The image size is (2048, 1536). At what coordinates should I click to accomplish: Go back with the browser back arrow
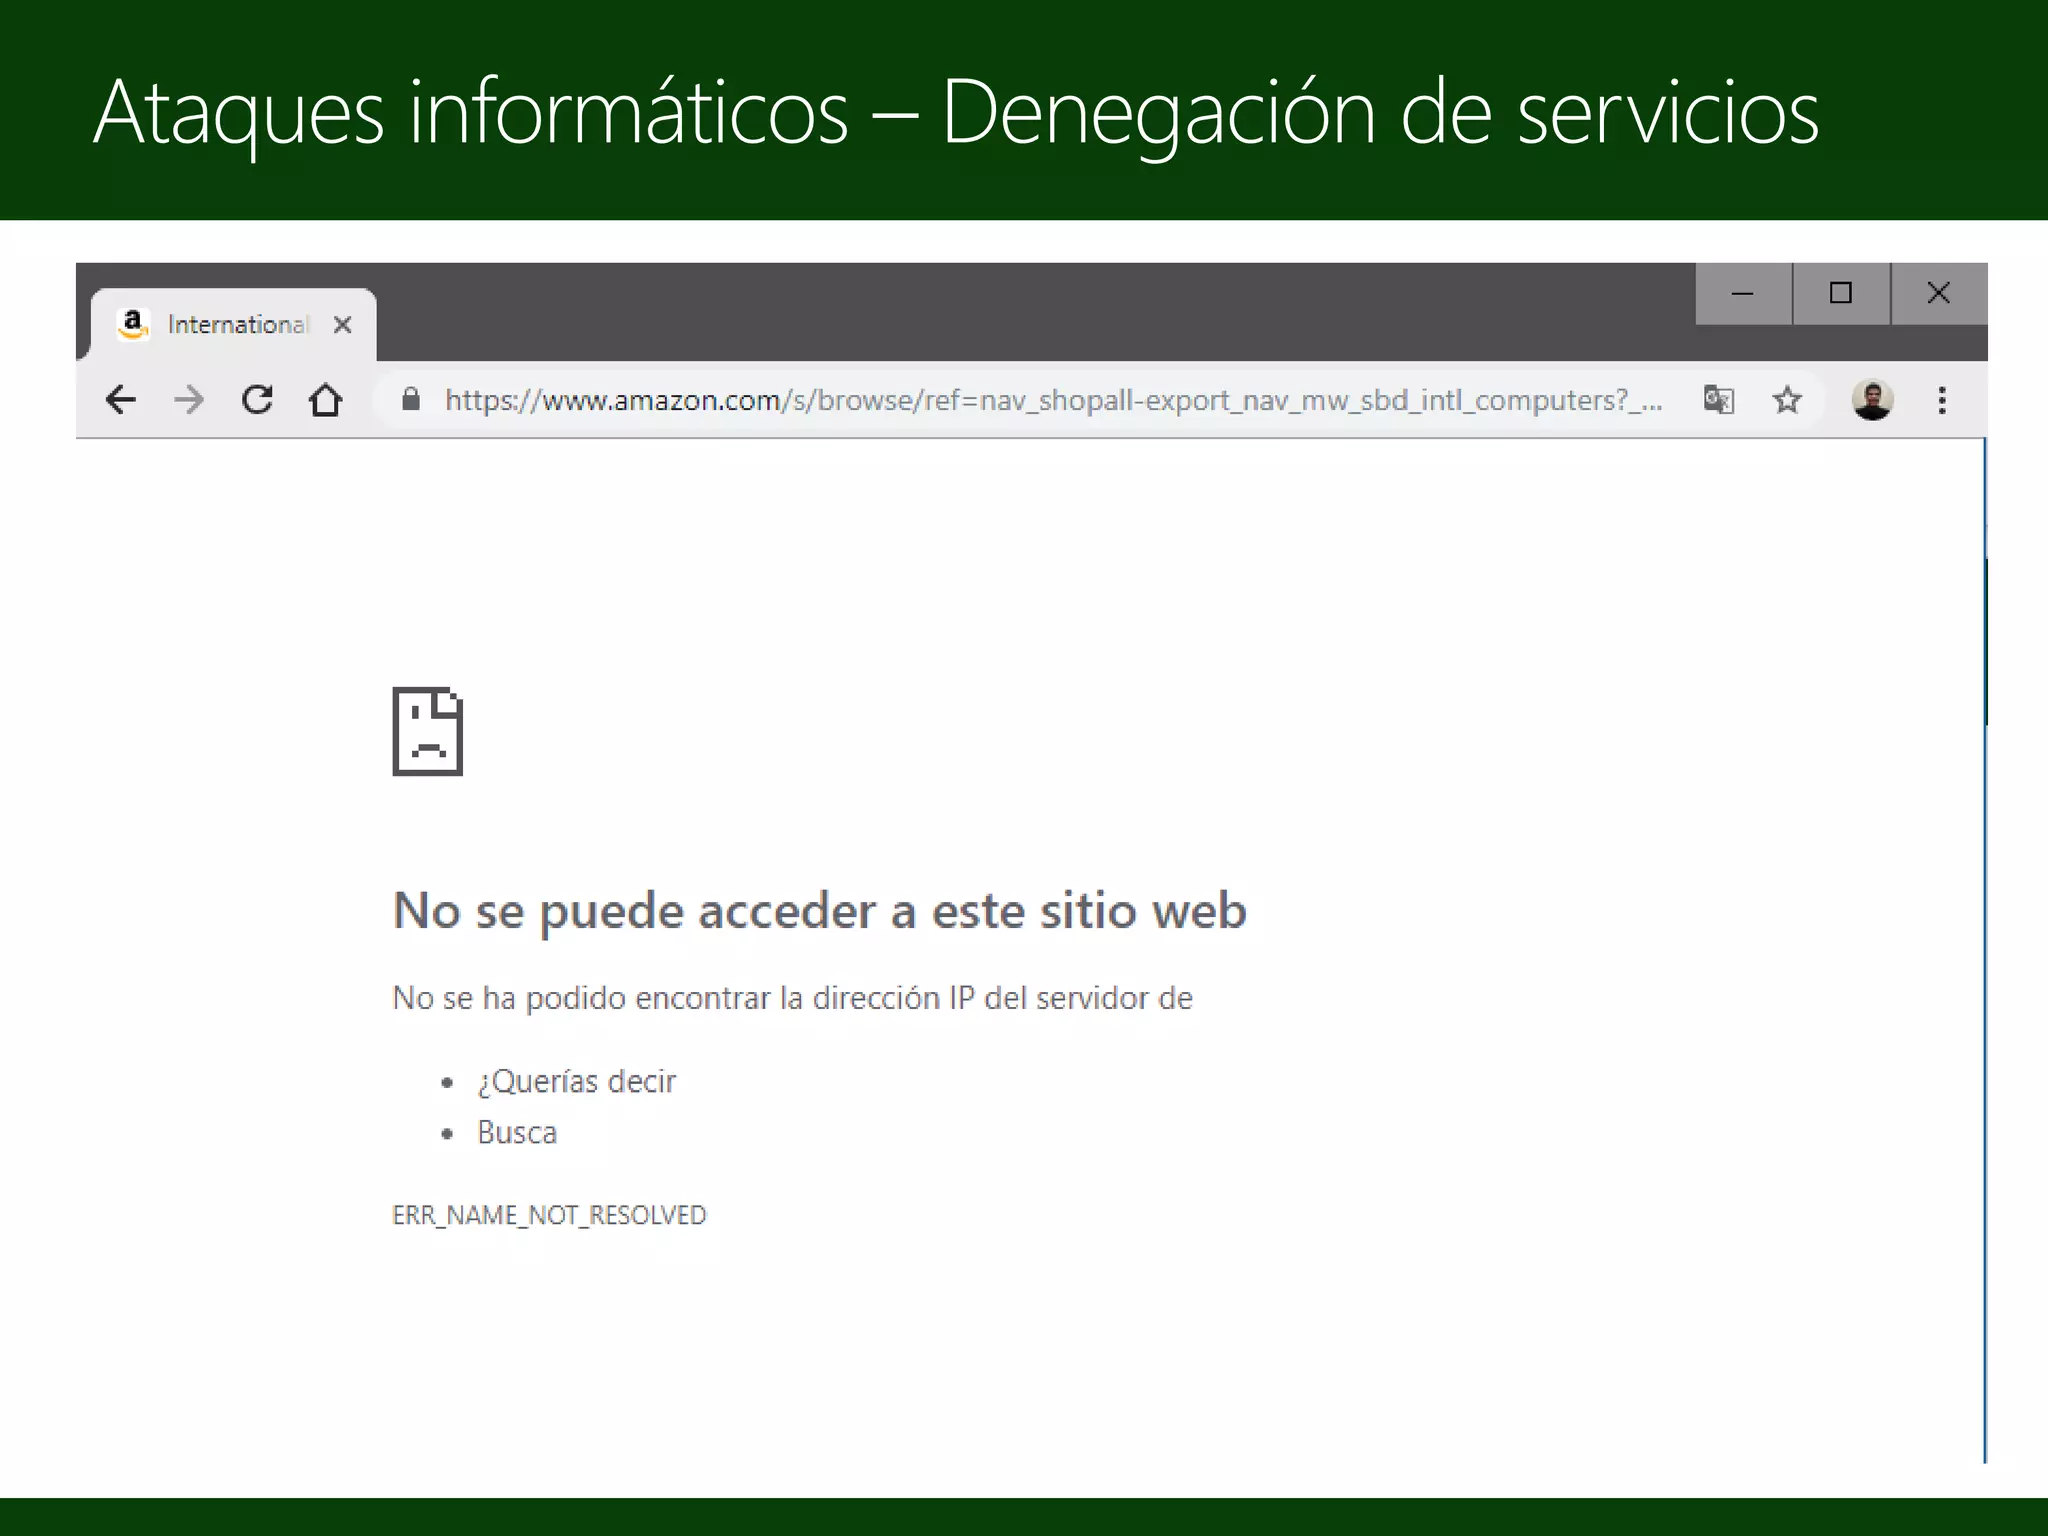[121, 400]
